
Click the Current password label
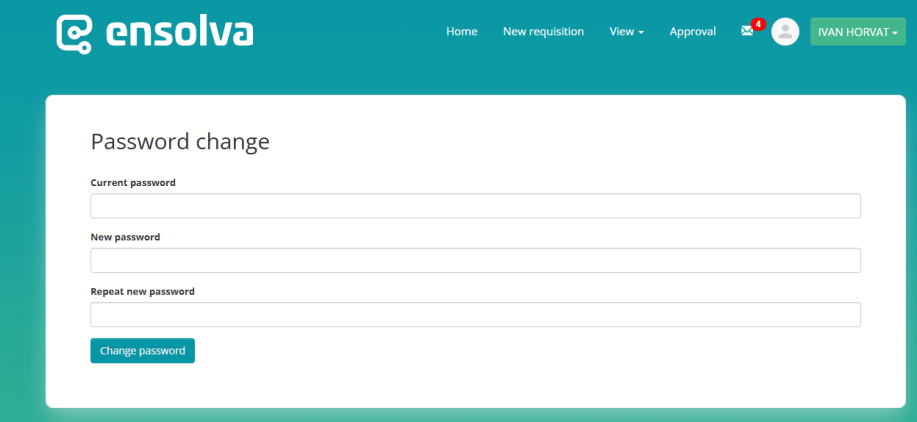[133, 183]
